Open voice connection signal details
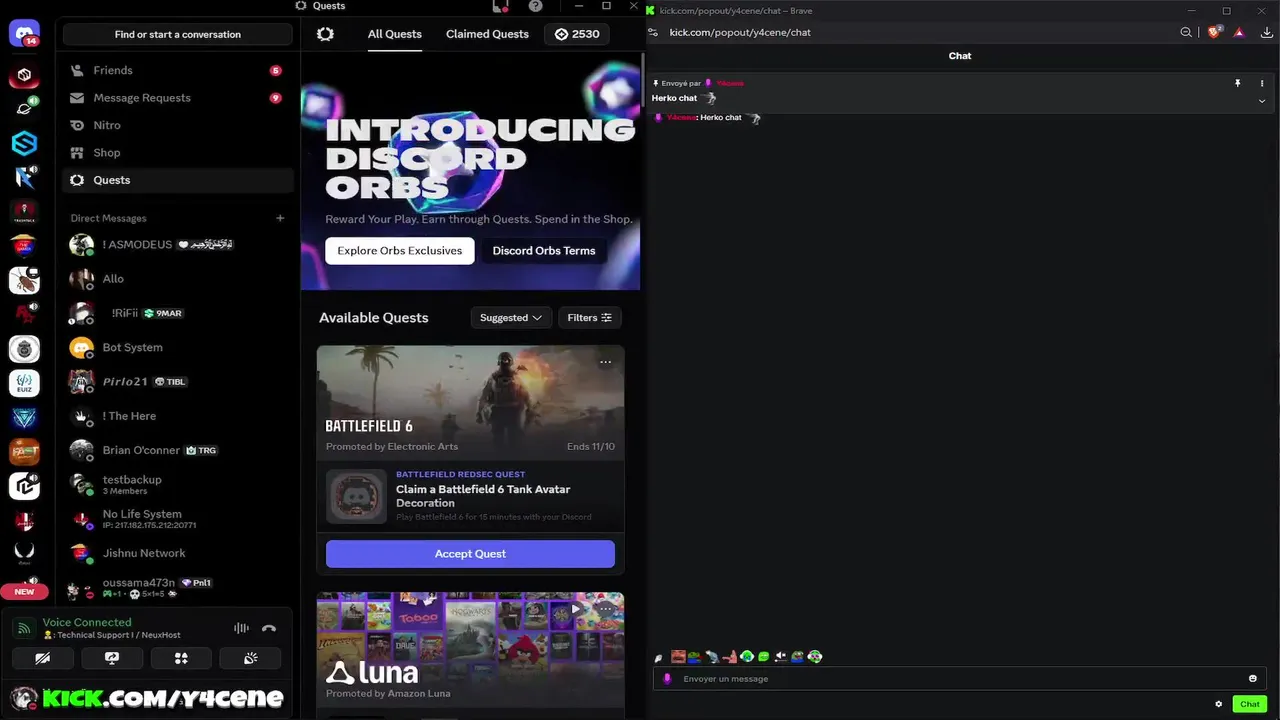 (24, 629)
